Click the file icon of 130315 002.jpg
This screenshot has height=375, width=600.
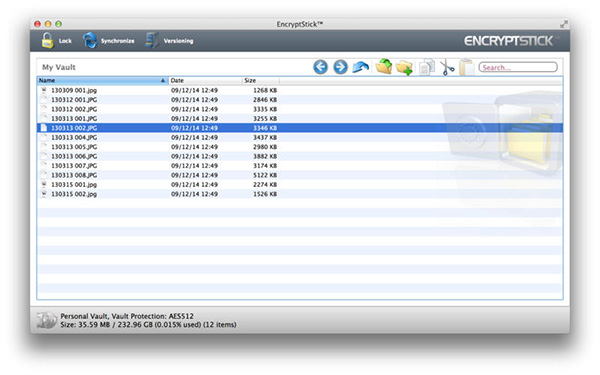pos(44,194)
